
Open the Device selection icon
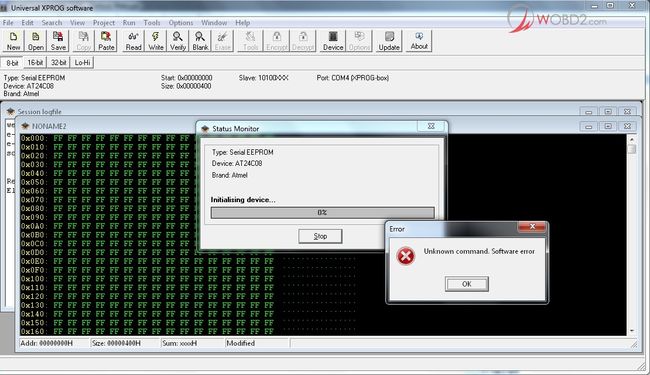point(333,41)
